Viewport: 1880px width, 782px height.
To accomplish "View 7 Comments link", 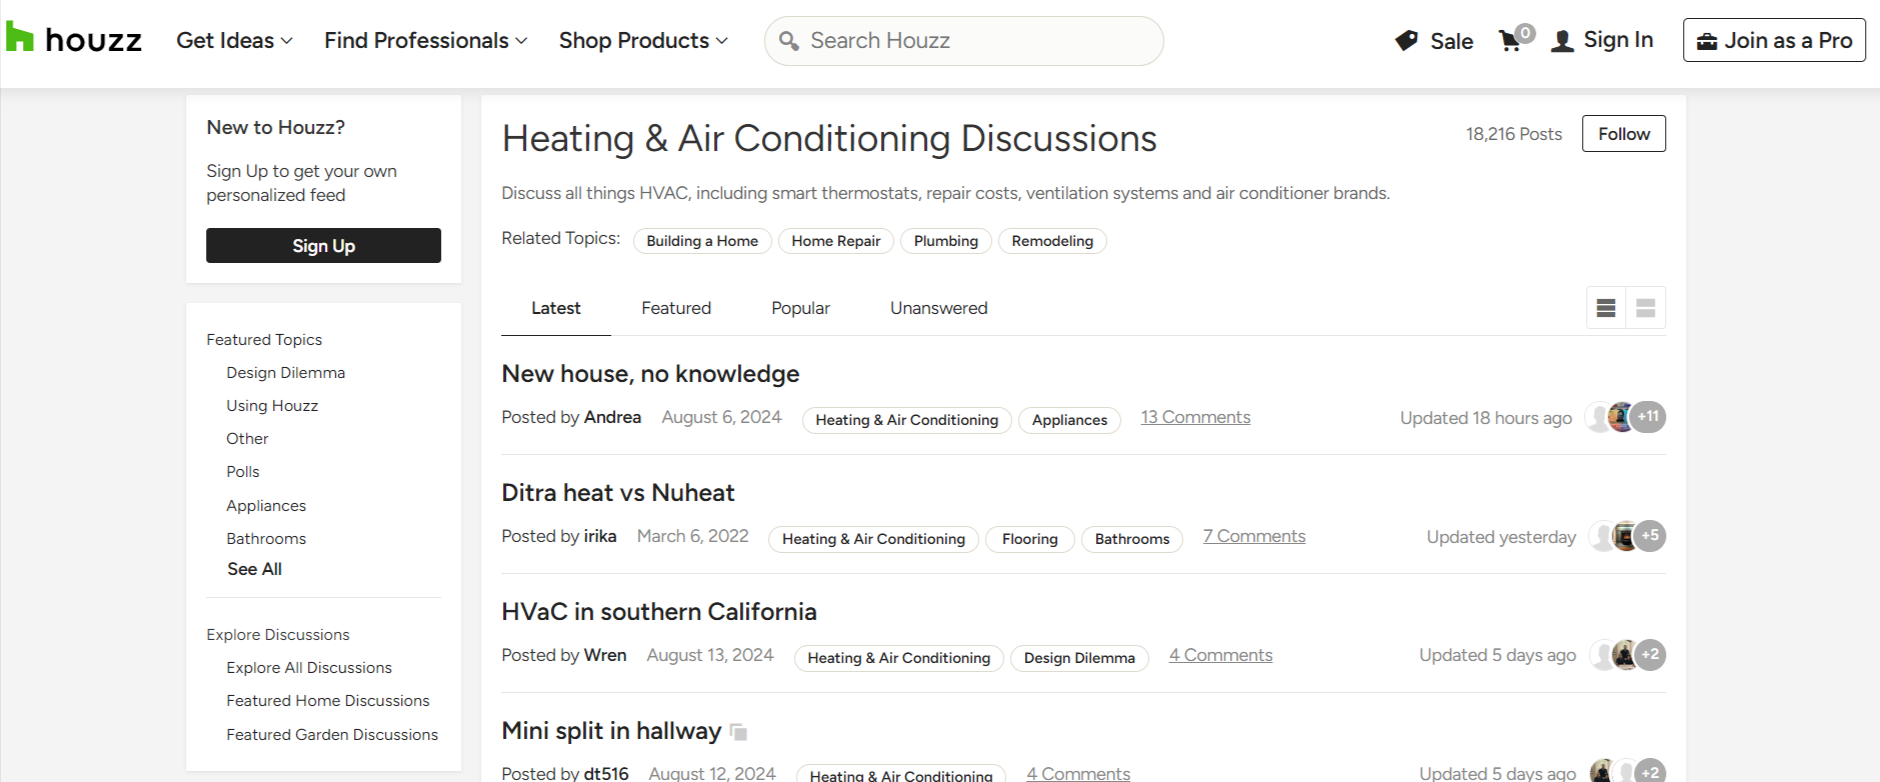I will (1254, 536).
